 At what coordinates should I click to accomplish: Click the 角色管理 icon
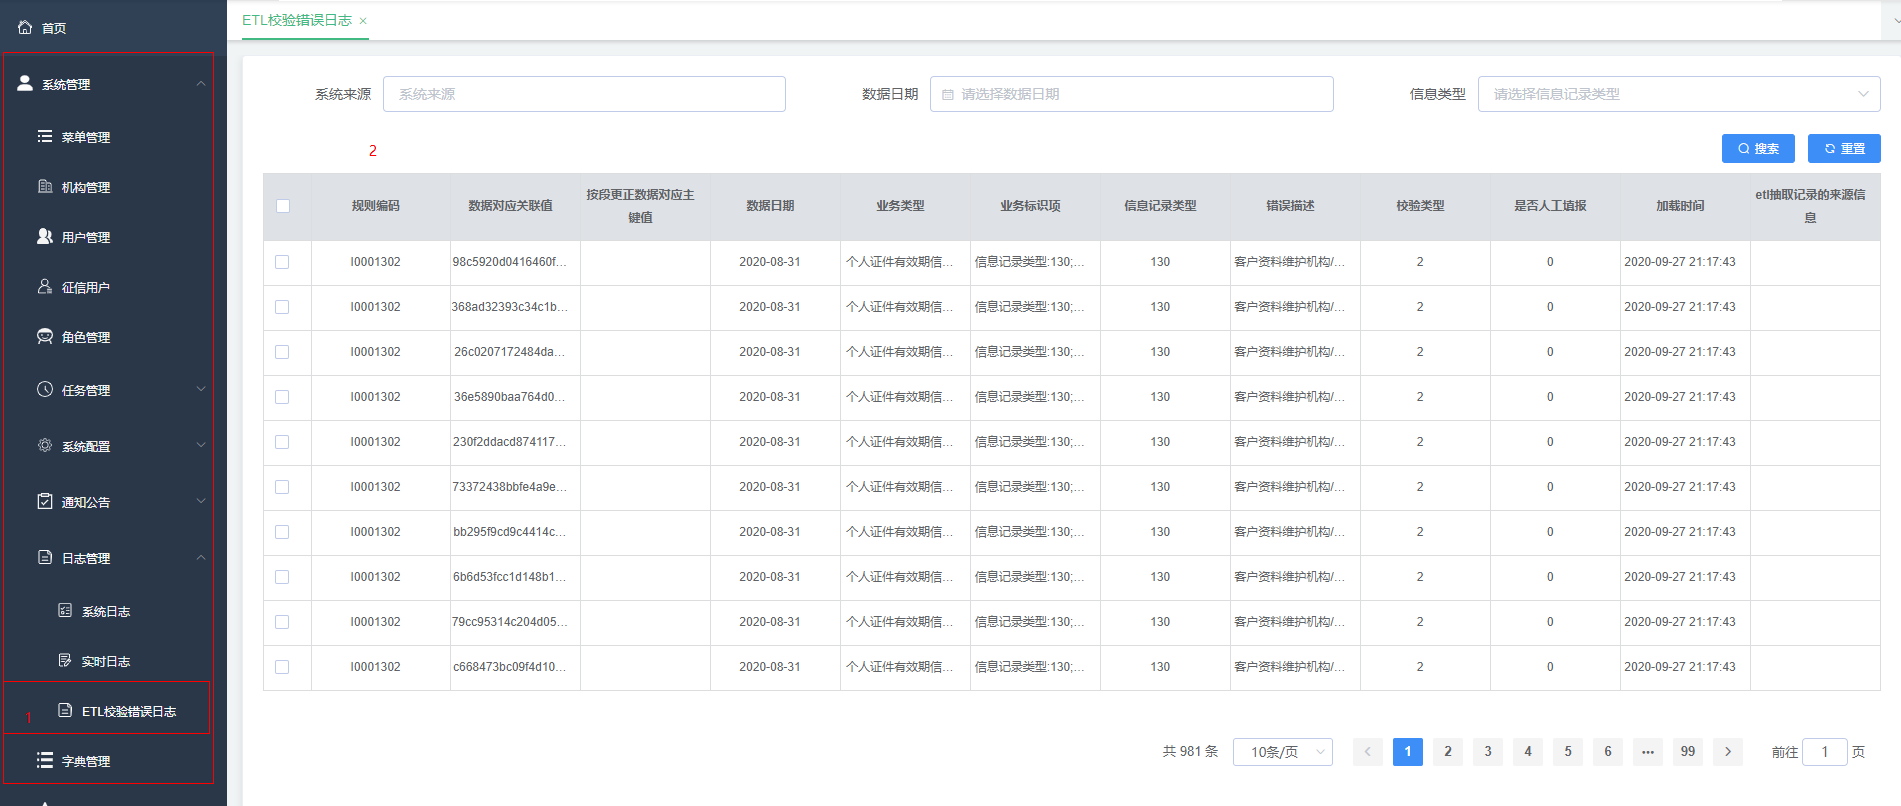(45, 336)
